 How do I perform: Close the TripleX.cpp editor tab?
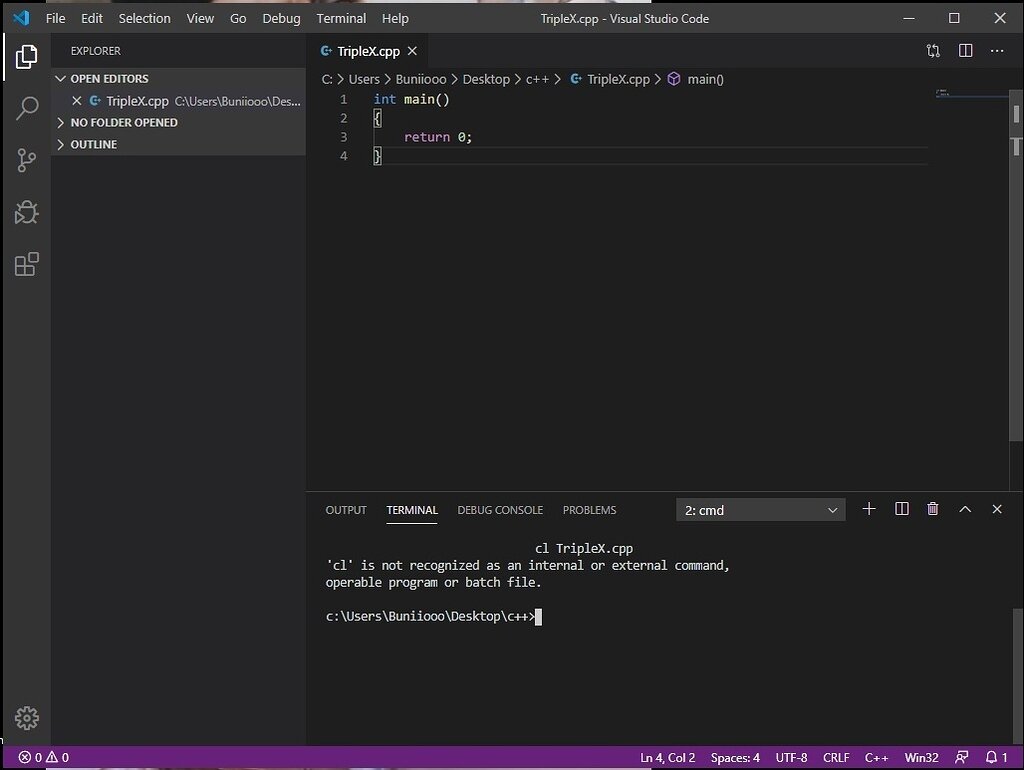(412, 51)
